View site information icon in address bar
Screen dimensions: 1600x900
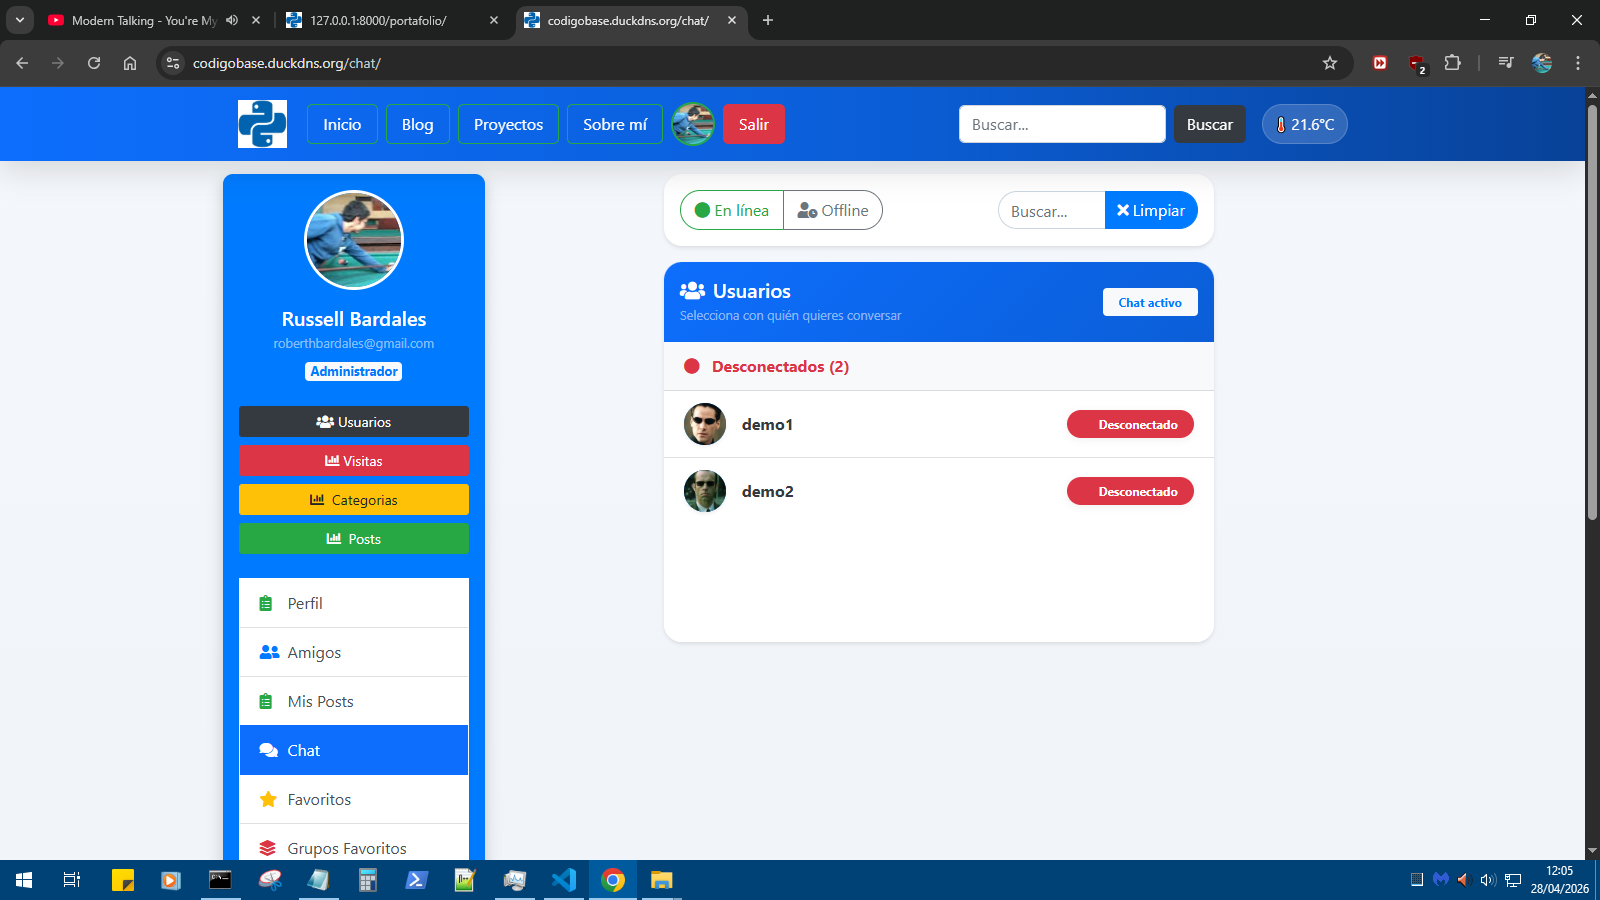(x=173, y=63)
